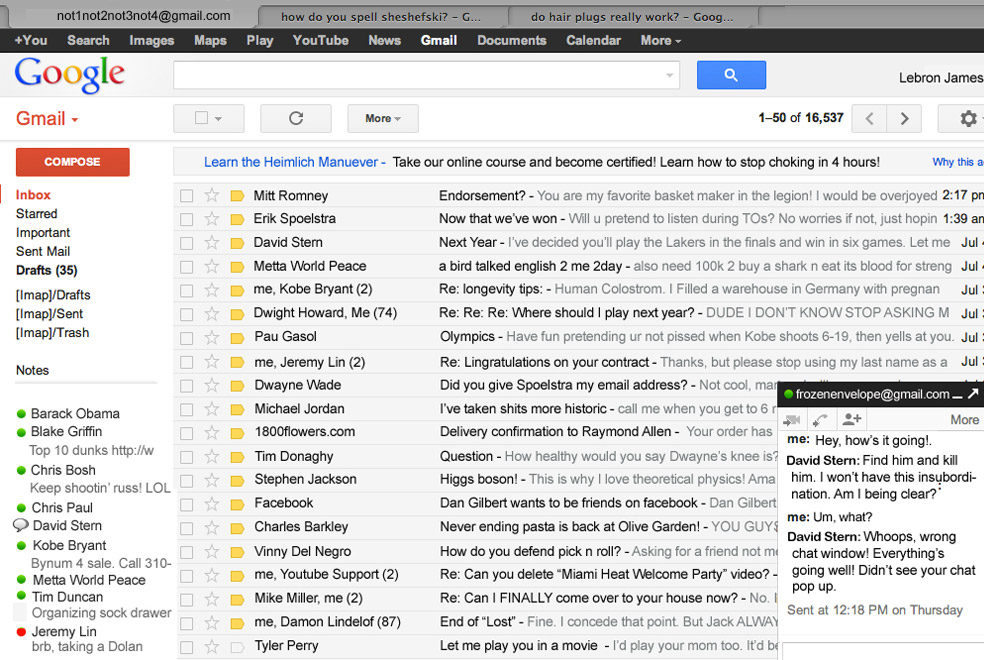Switch to the sheshefski spelling browser tab
This screenshot has width=984, height=660.
[382, 15]
